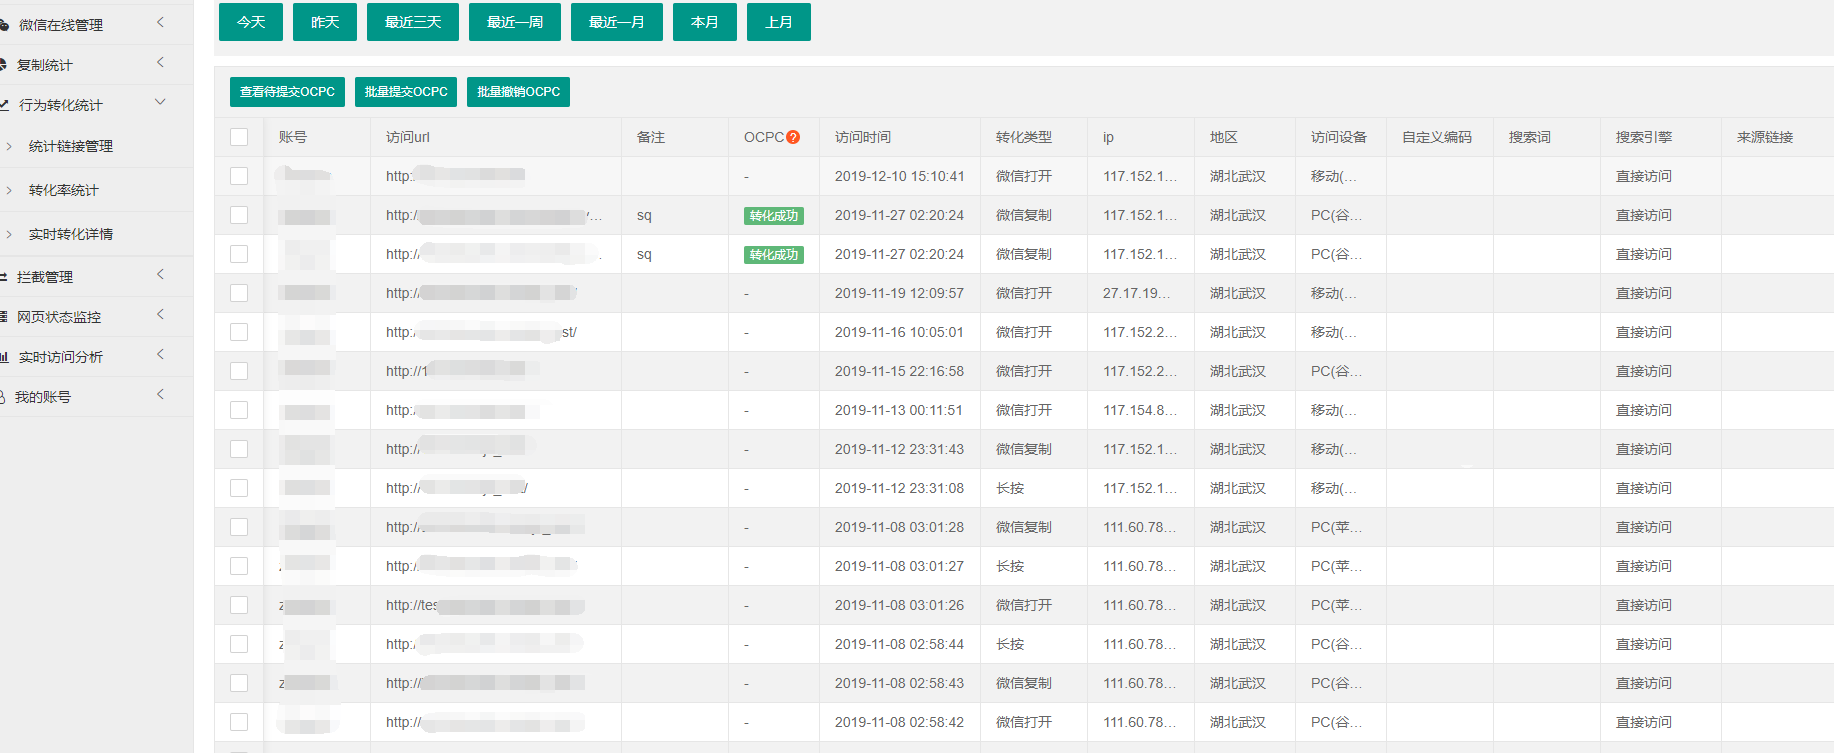Click 批量提交OCPC button
The image size is (1834, 753).
coord(406,92)
